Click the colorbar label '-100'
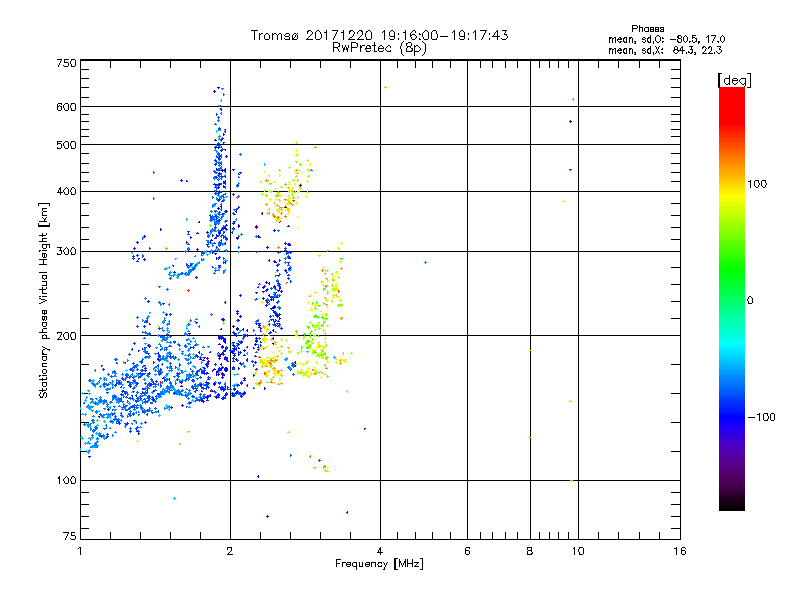Viewport: 800px width, 600px height. [x=761, y=417]
